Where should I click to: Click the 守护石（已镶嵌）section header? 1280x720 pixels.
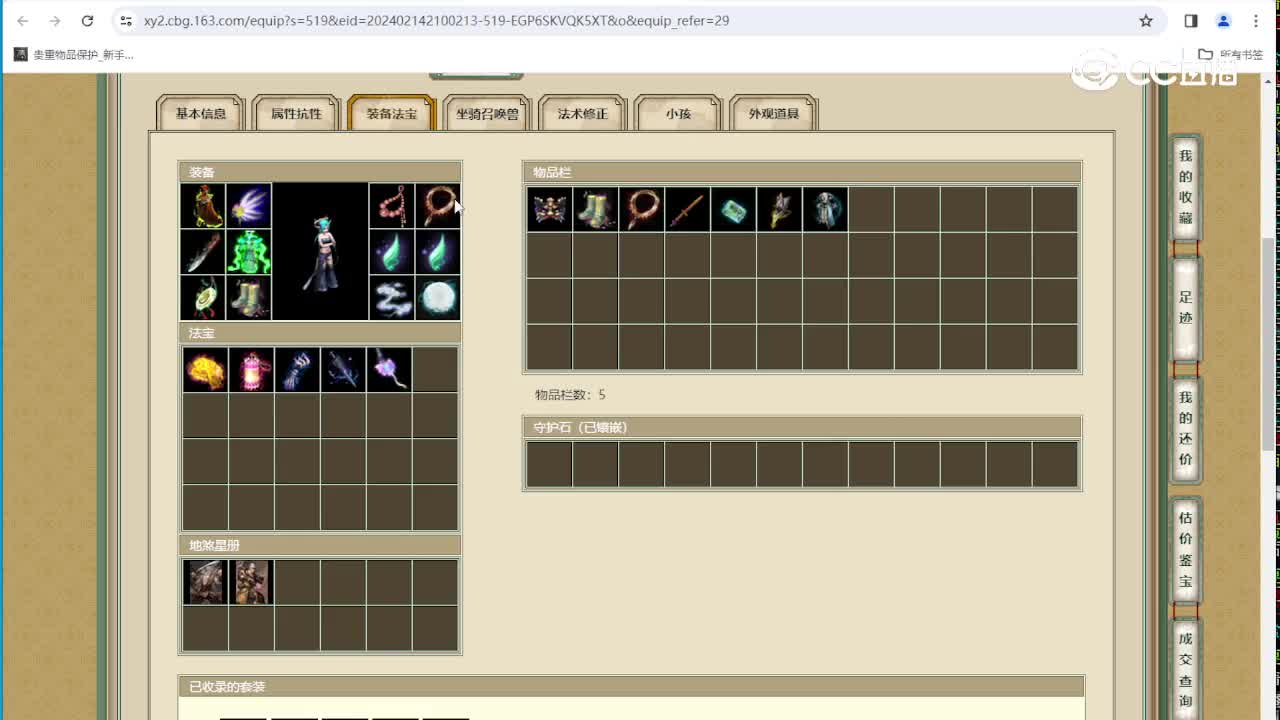[x=802, y=427]
